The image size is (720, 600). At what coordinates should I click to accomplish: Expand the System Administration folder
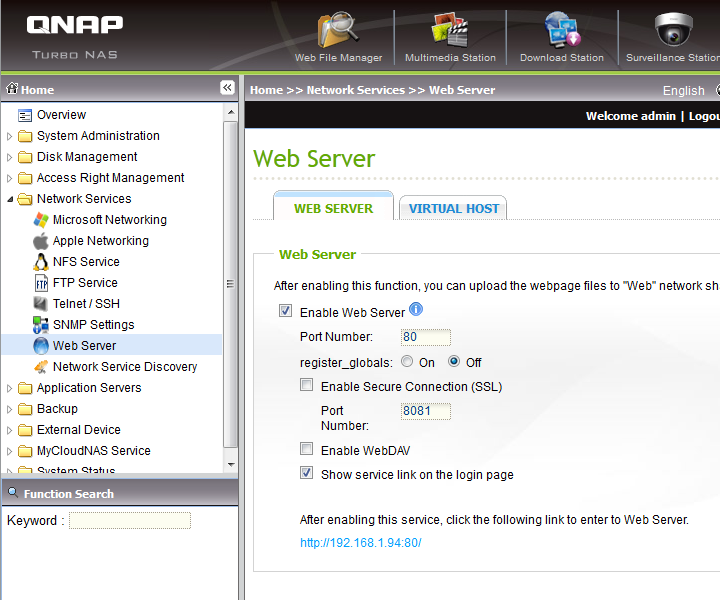[x=10, y=136]
